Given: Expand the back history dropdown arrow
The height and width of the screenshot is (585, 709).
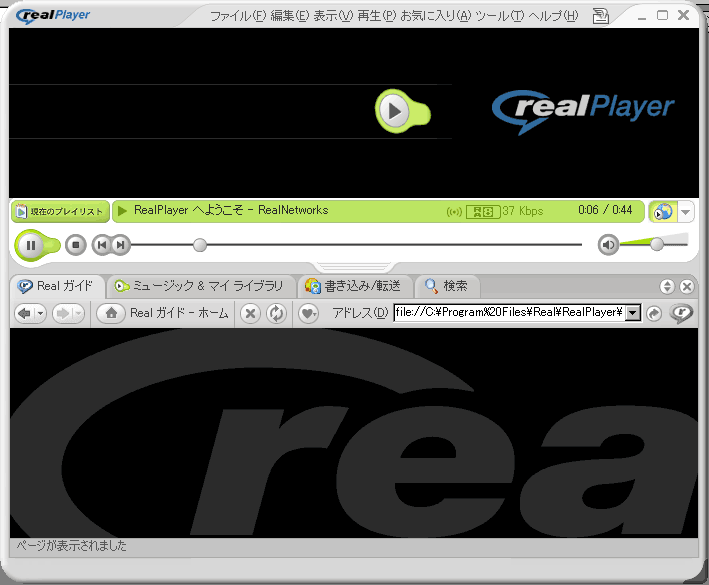Looking at the screenshot, I should click(41, 313).
